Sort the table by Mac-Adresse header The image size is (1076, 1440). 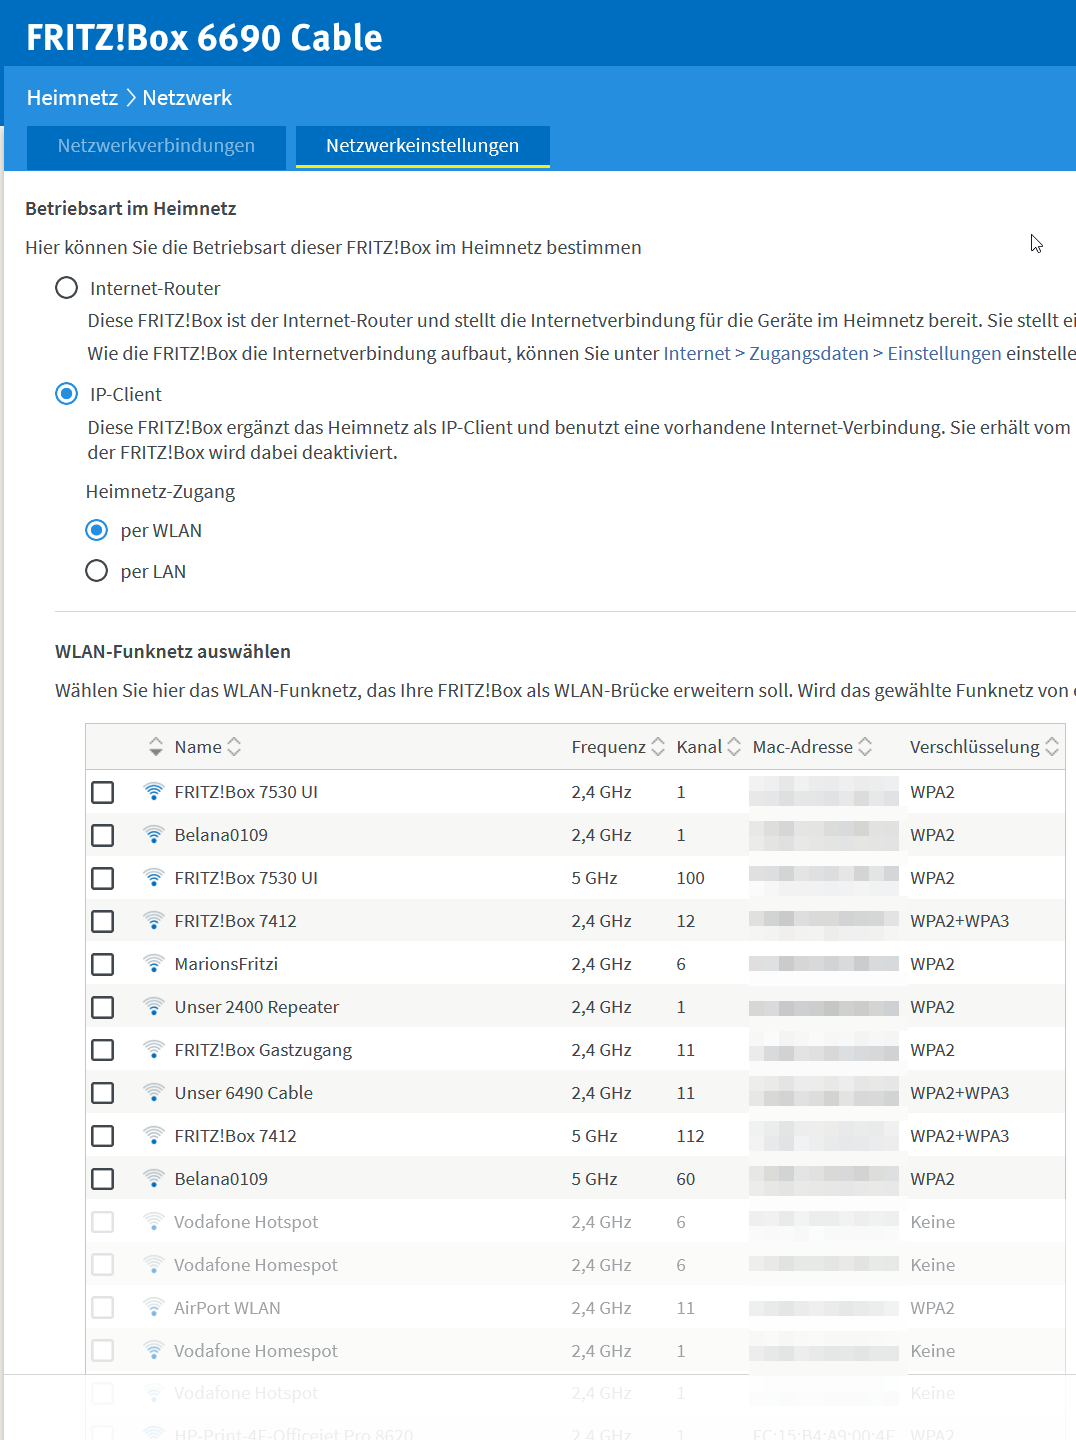coord(865,747)
